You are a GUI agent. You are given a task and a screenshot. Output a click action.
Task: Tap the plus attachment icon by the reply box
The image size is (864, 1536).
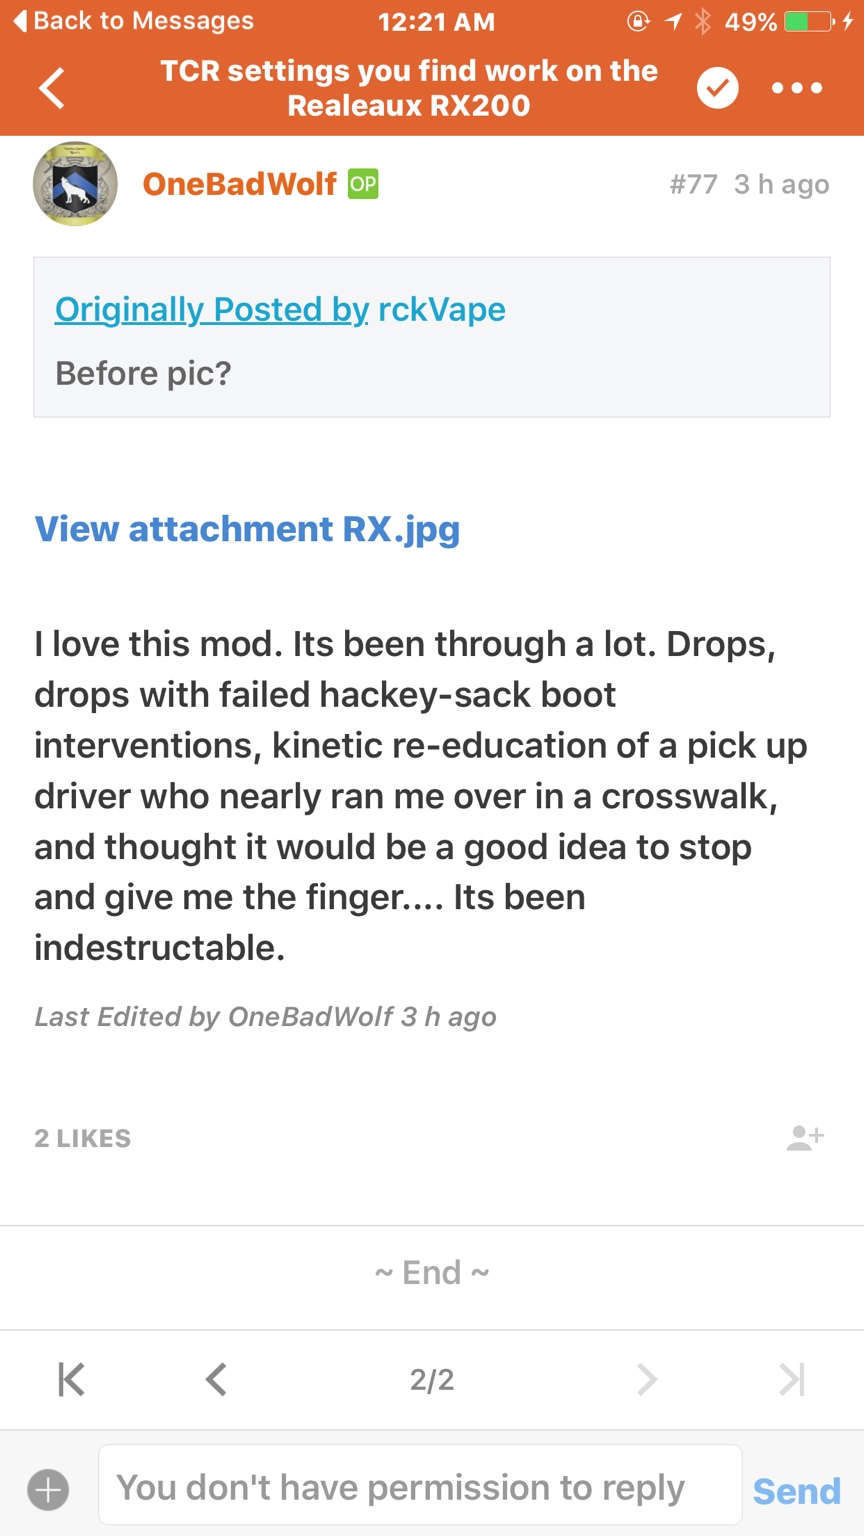(48, 1490)
